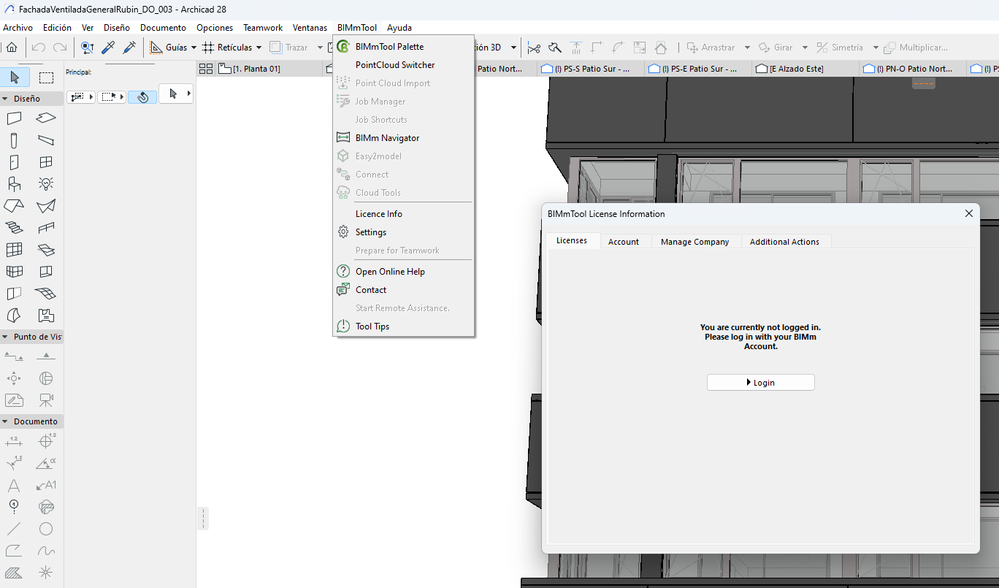The height and width of the screenshot is (588, 999).
Task: Select the Line drawing tool
Action: 14,529
